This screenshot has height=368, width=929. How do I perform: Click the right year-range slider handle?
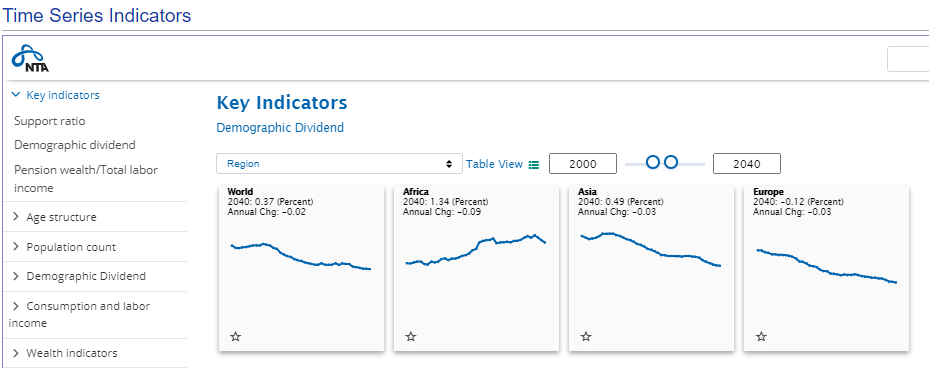671,162
